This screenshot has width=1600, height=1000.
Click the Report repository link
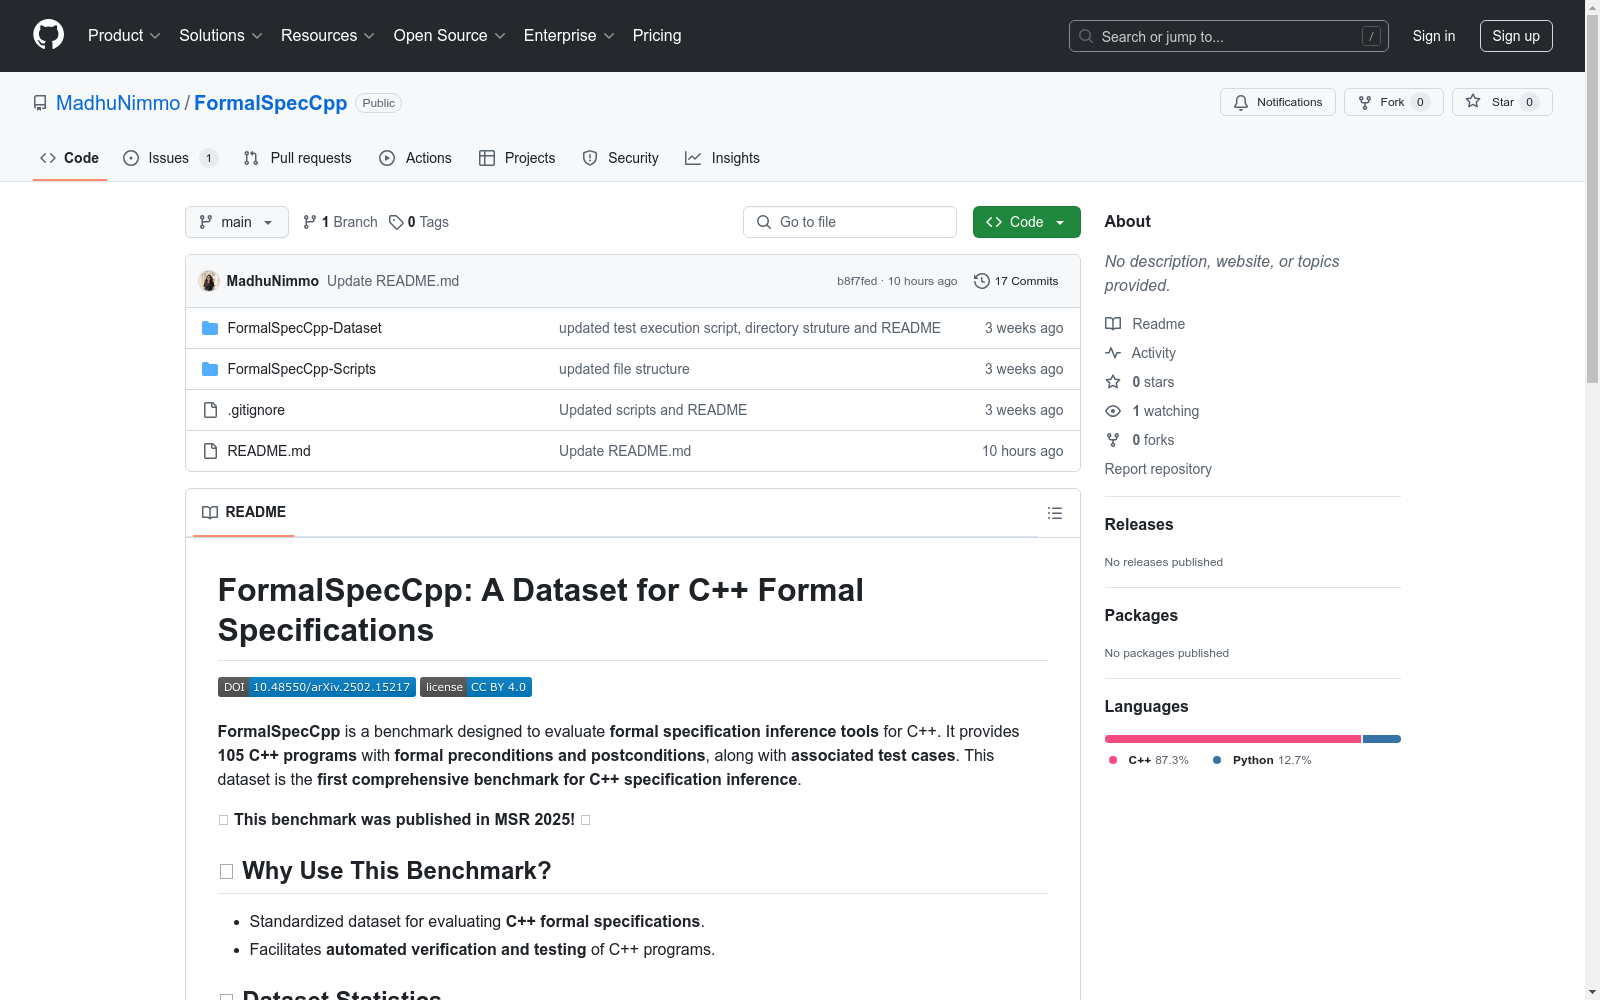coord(1158,469)
